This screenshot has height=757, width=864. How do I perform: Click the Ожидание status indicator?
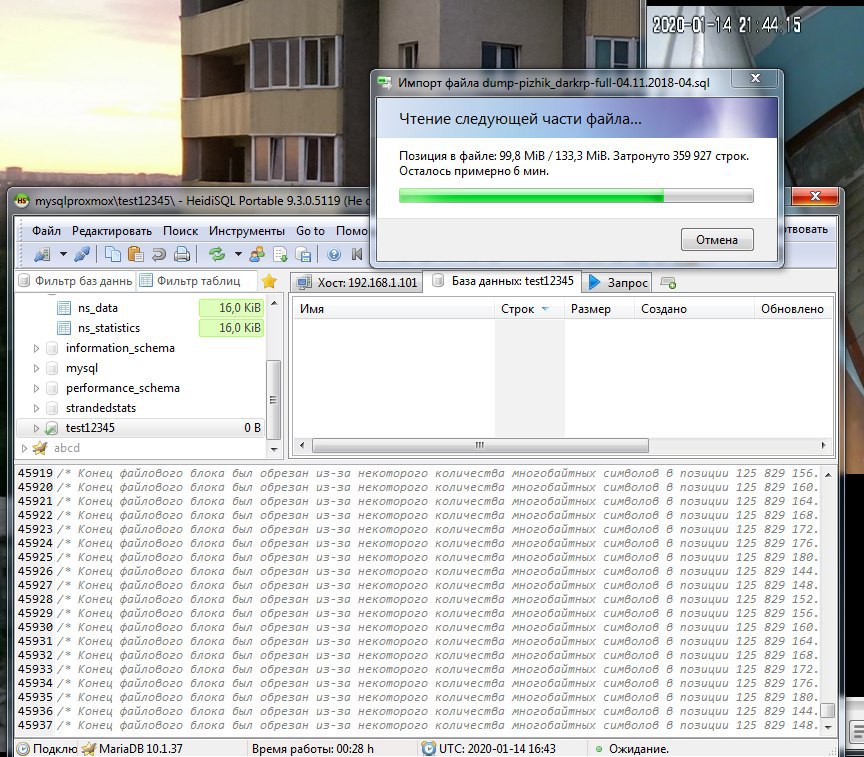pyautogui.click(x=632, y=749)
